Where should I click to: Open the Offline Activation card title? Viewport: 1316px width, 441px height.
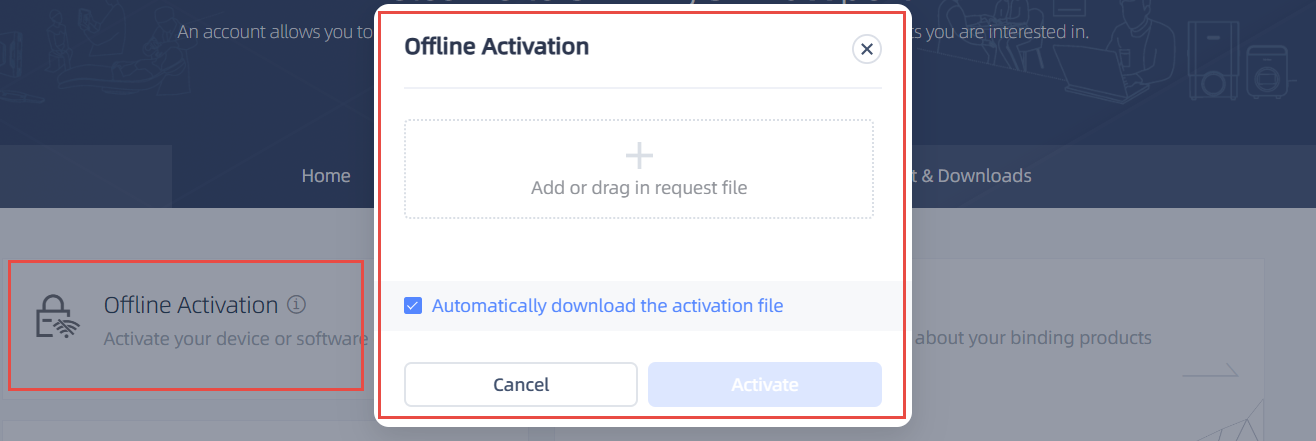pos(191,305)
